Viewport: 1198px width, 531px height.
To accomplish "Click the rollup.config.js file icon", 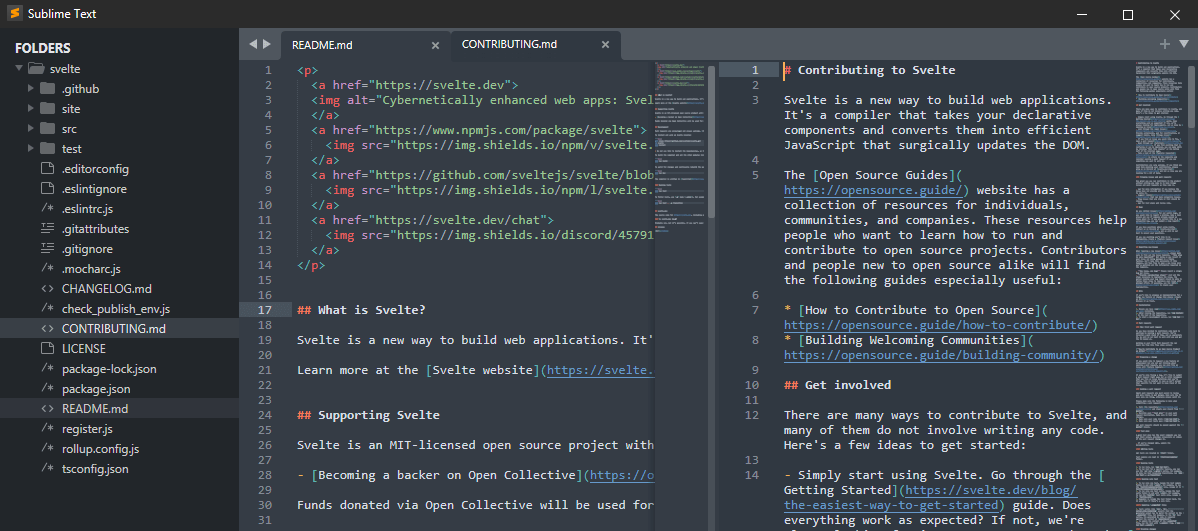I will 47,448.
